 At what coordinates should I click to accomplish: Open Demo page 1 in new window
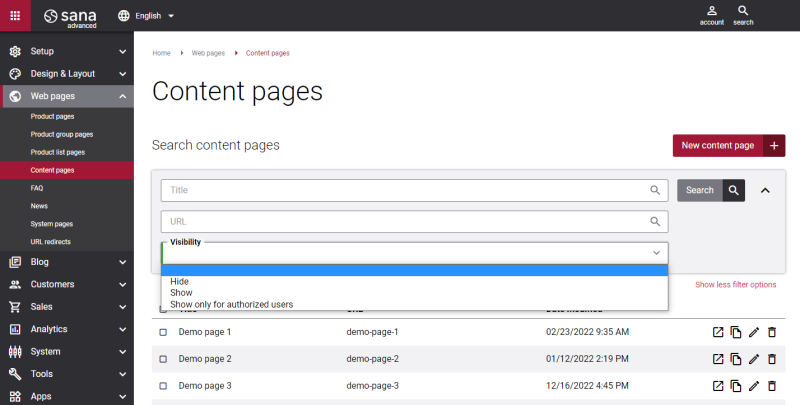pos(718,332)
